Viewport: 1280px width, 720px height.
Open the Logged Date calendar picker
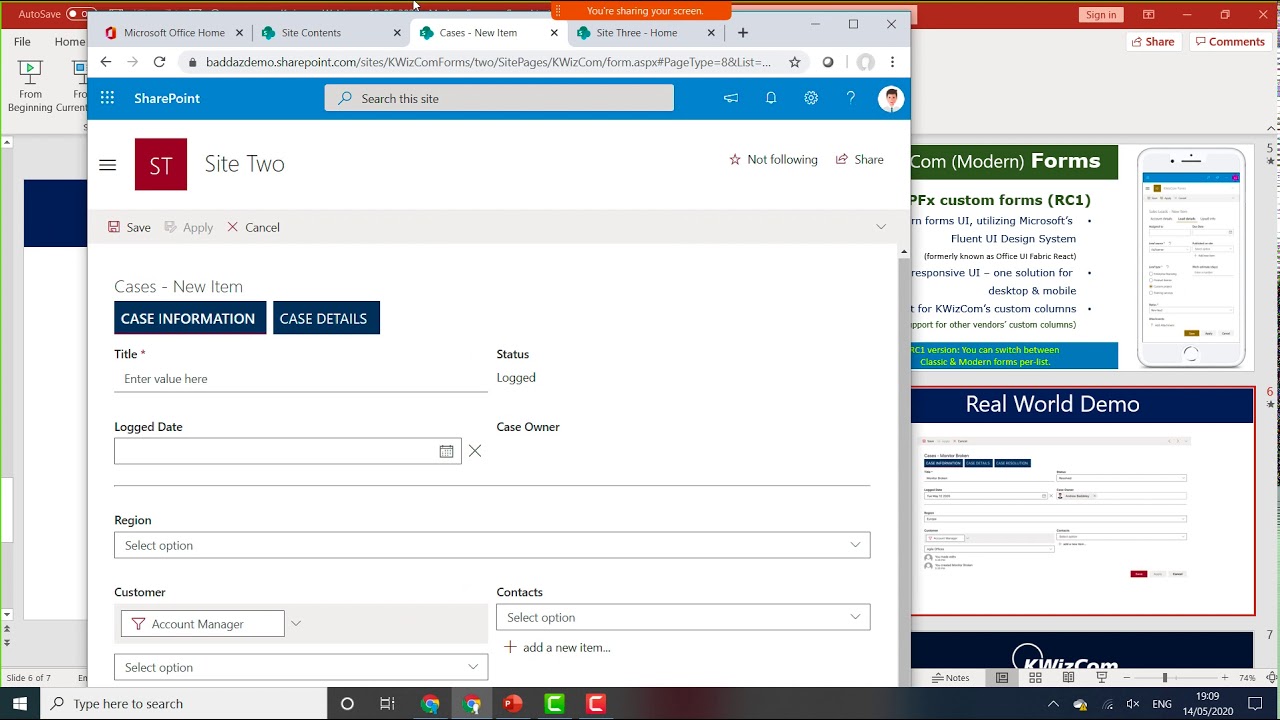click(x=446, y=451)
